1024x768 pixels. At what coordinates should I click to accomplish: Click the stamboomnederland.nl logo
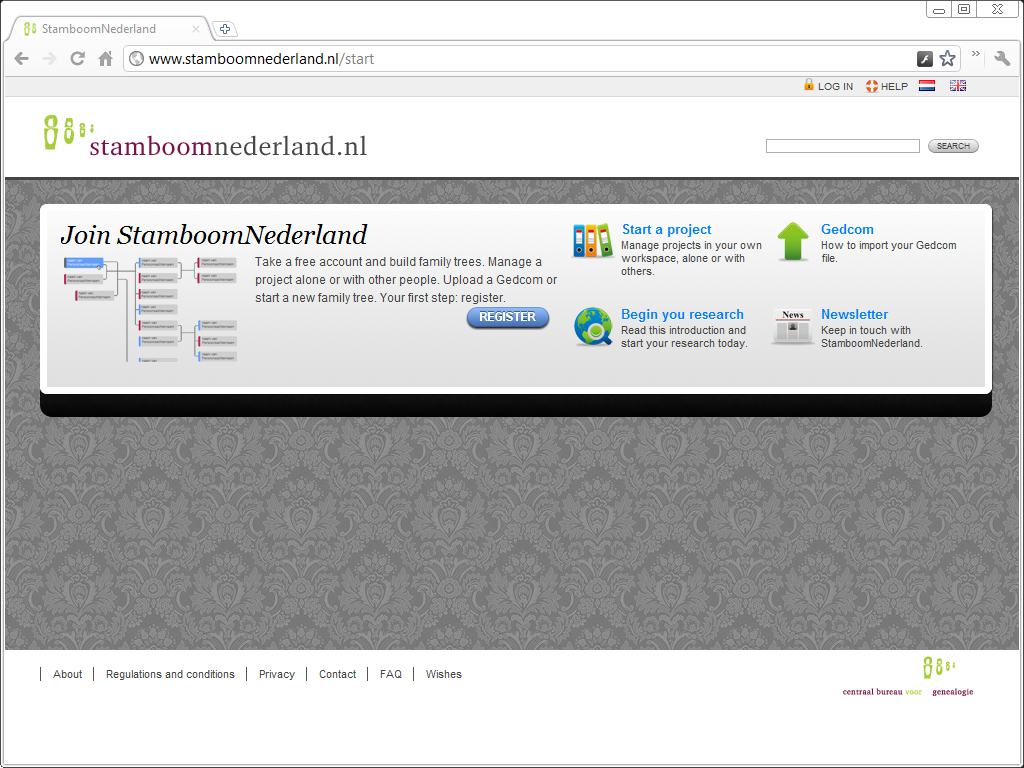[x=205, y=136]
